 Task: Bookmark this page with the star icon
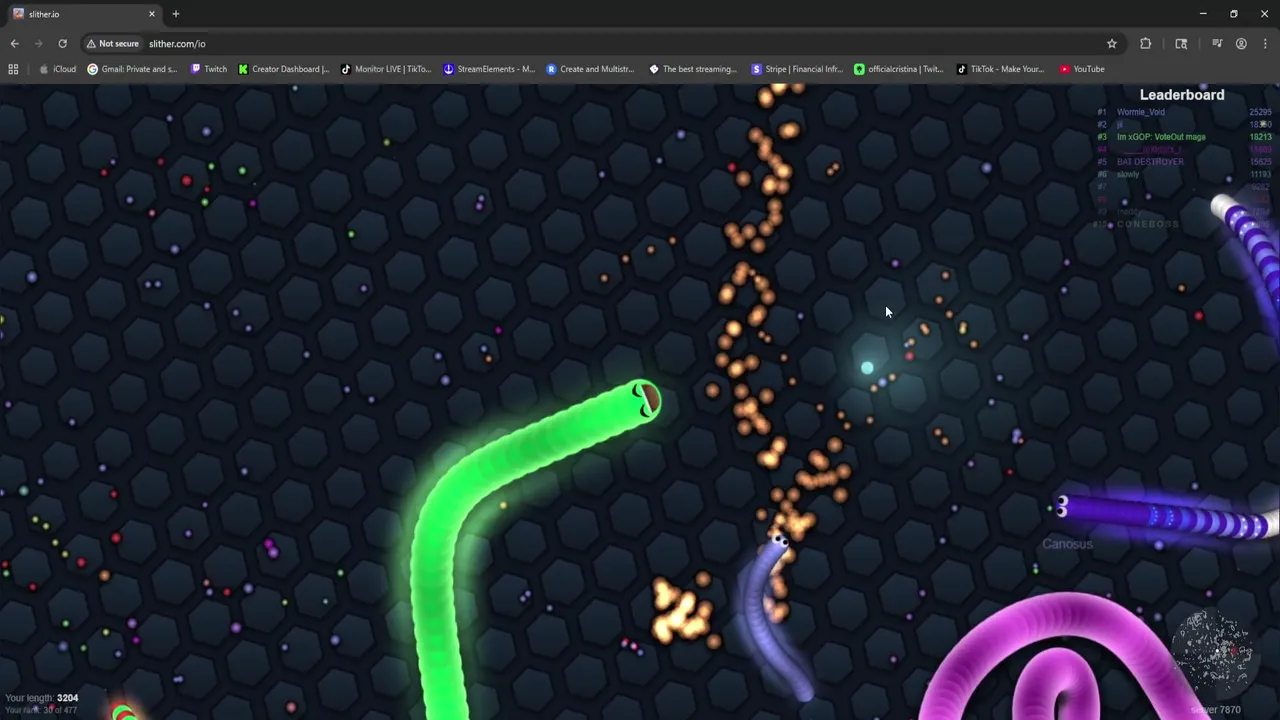coord(1111,43)
